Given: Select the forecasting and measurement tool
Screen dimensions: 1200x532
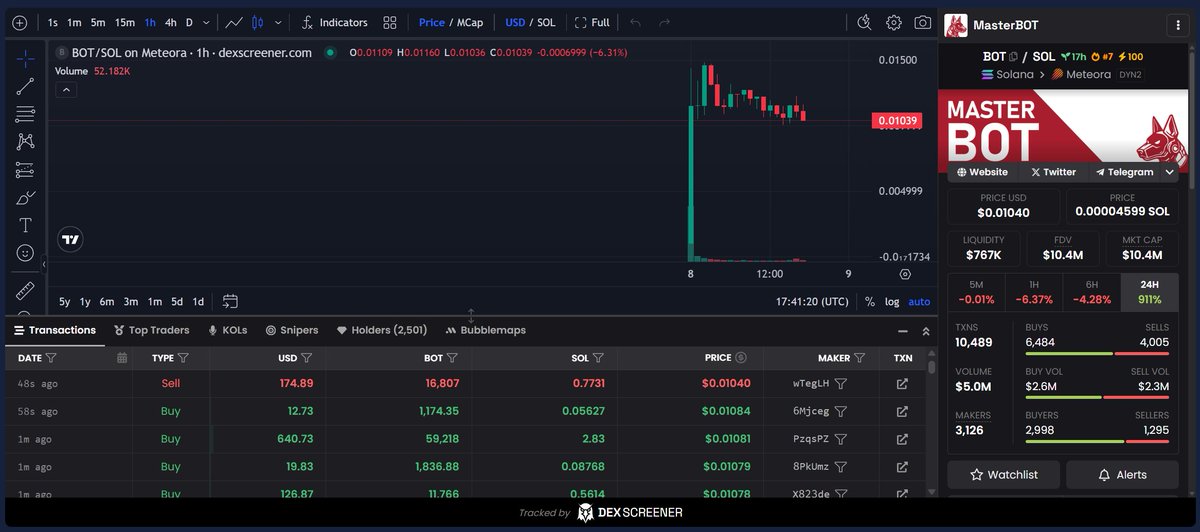Looking at the screenshot, I should coord(26,170).
